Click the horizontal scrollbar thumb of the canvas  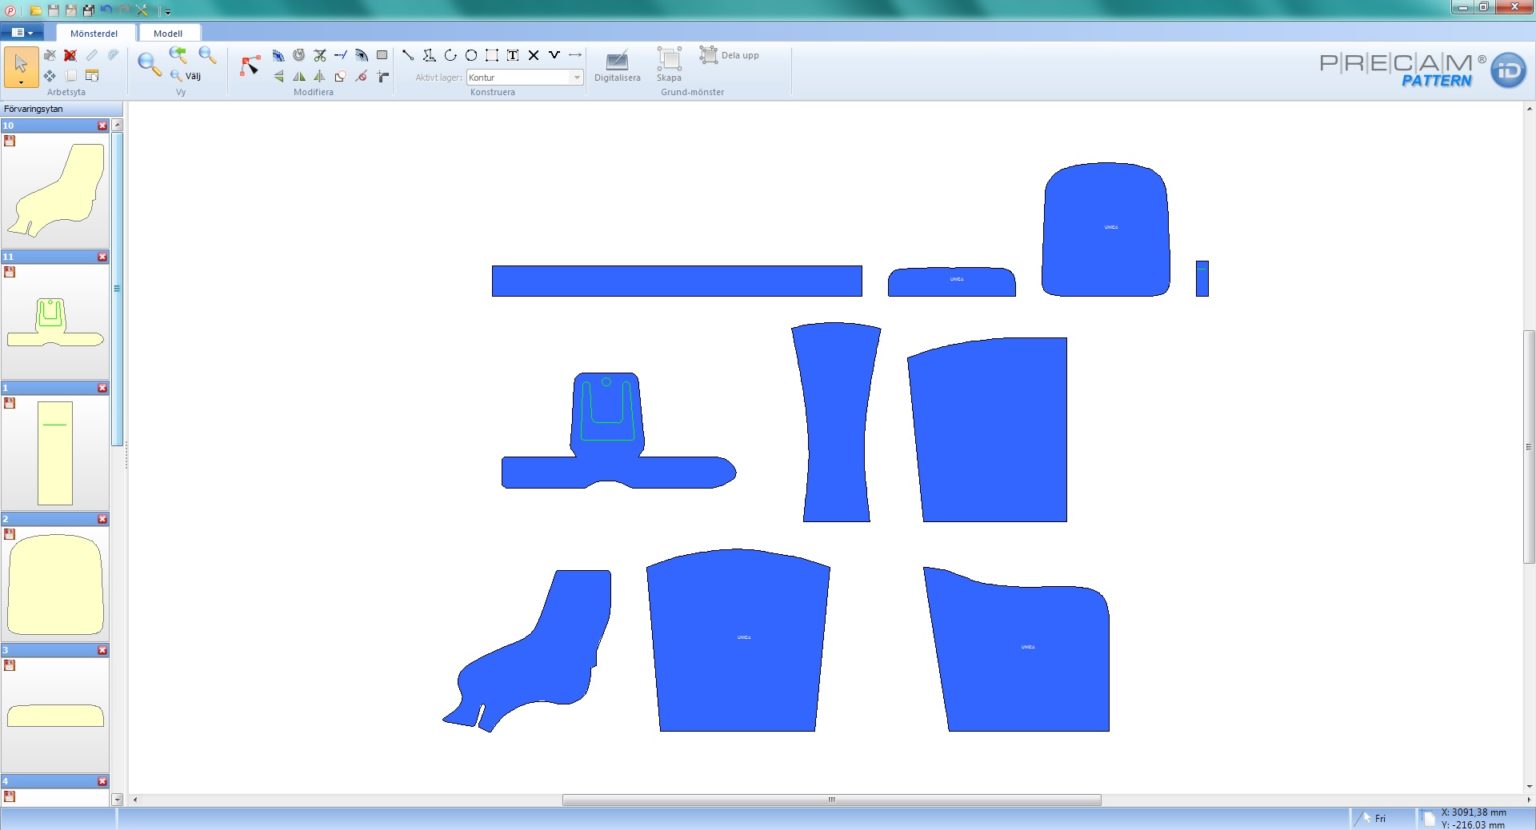[831, 800]
